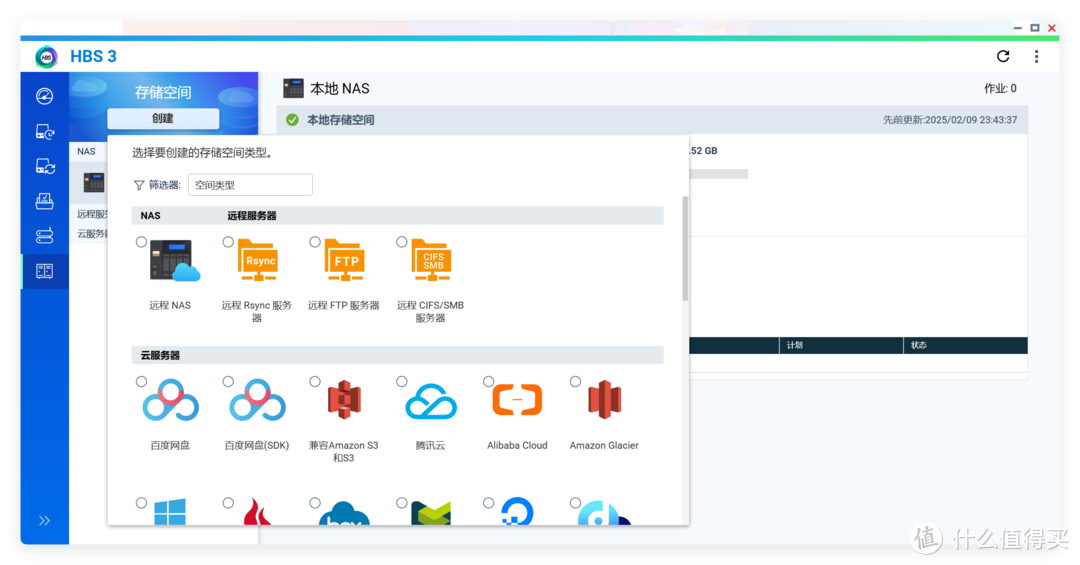The width and height of the screenshot is (1080, 565).
Task: Click the storage type list scrollbar
Action: click(685, 250)
